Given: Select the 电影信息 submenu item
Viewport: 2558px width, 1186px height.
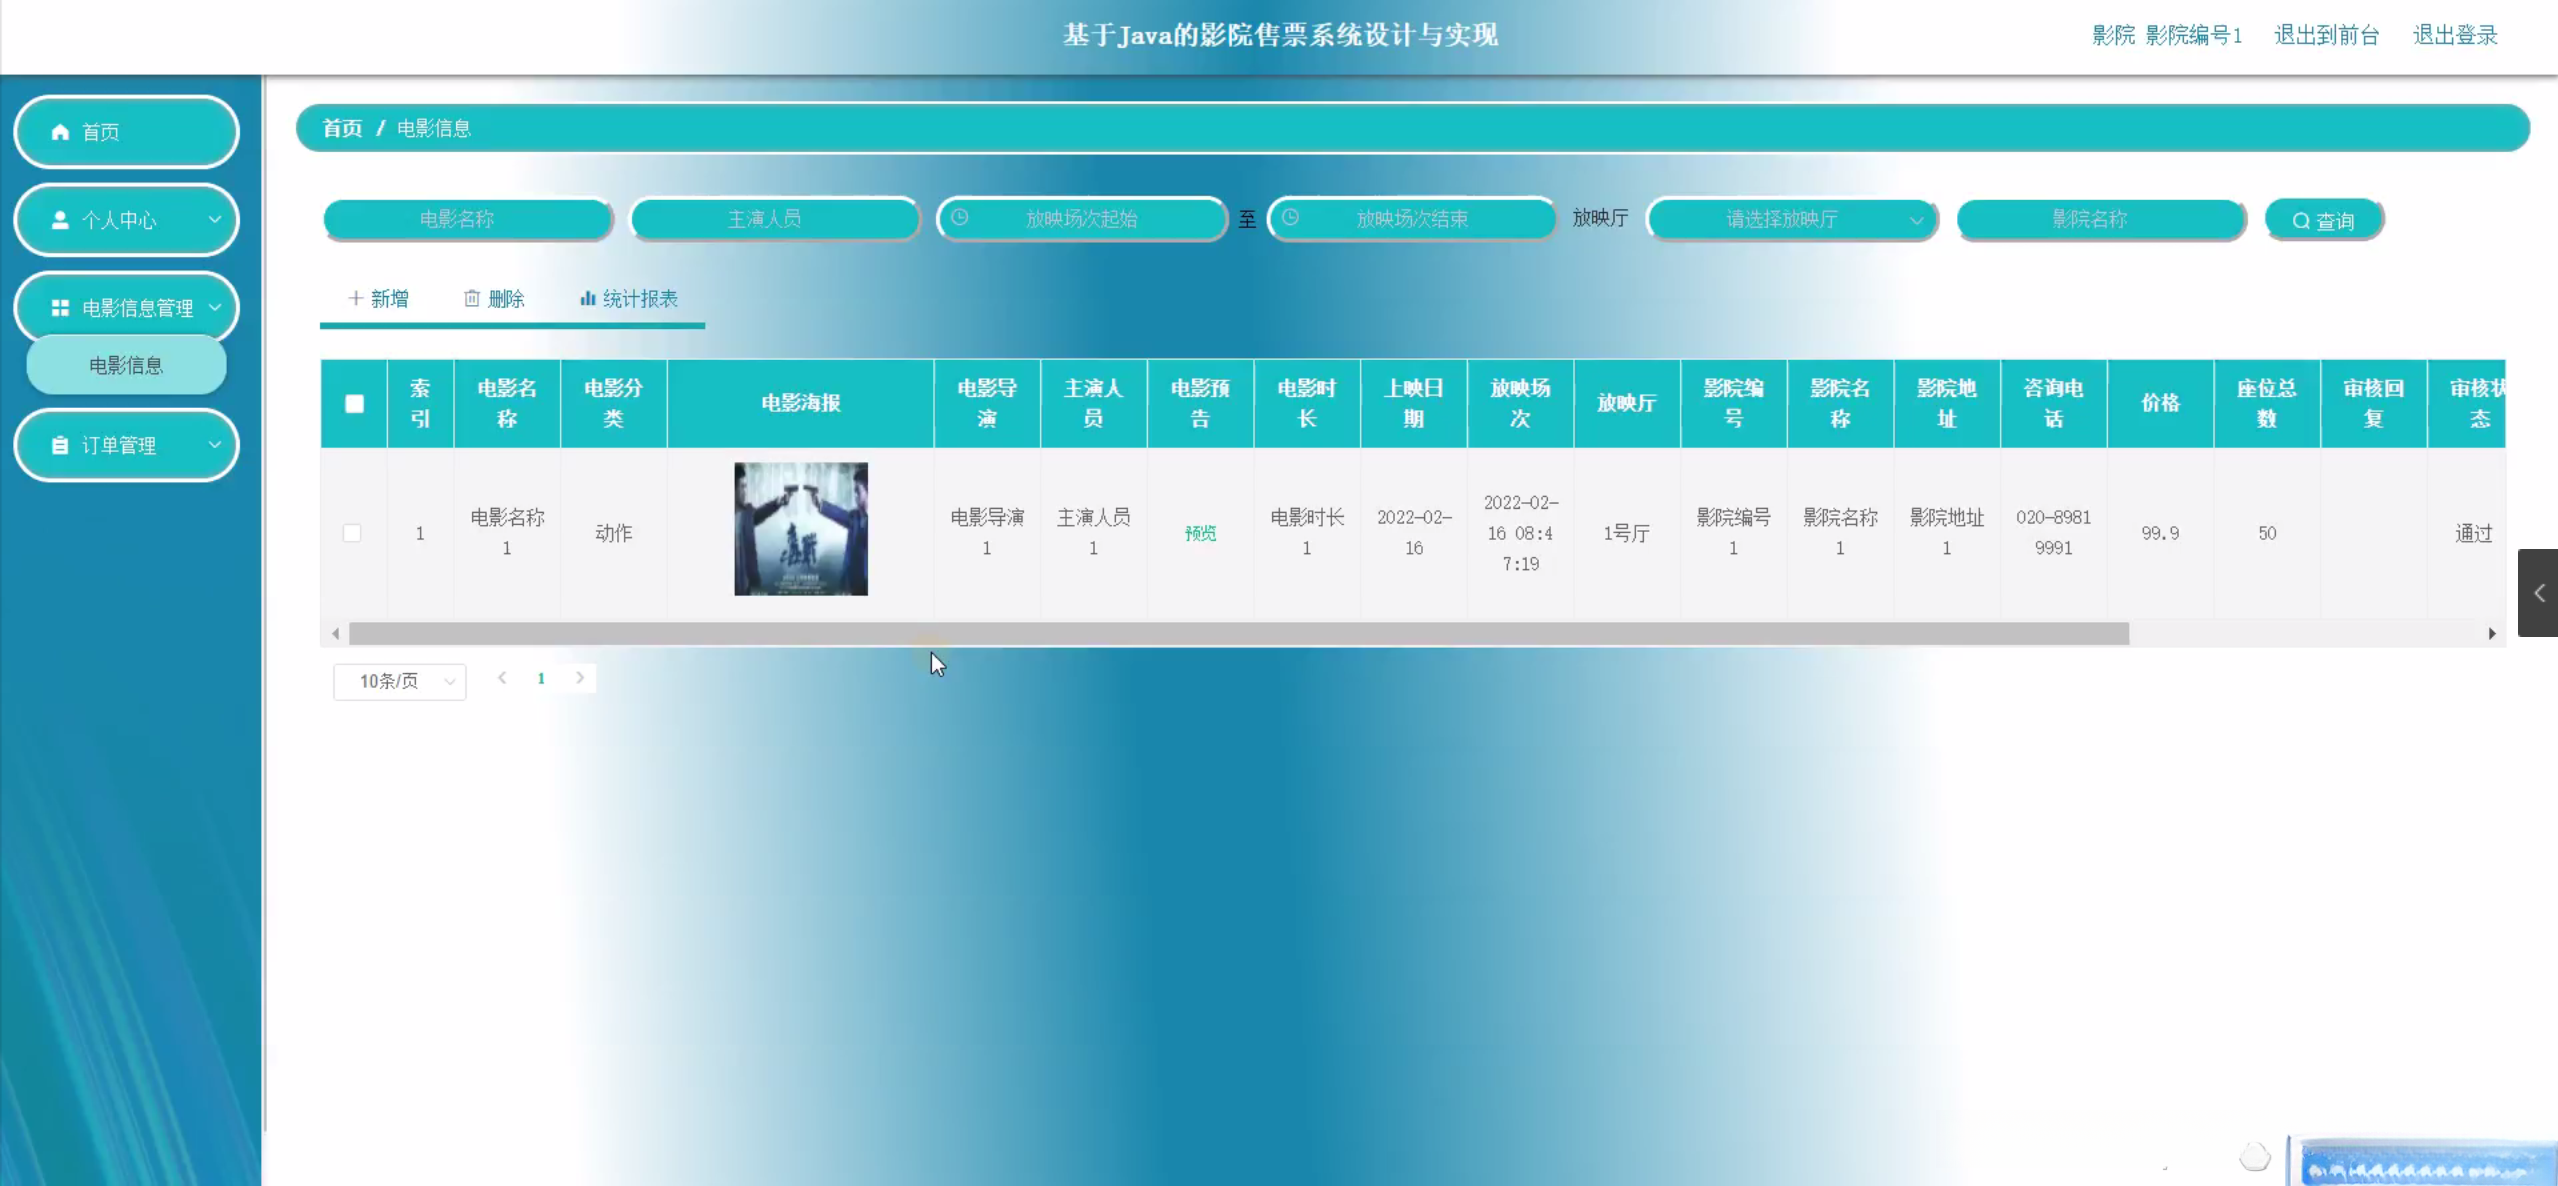Looking at the screenshot, I should [126, 365].
